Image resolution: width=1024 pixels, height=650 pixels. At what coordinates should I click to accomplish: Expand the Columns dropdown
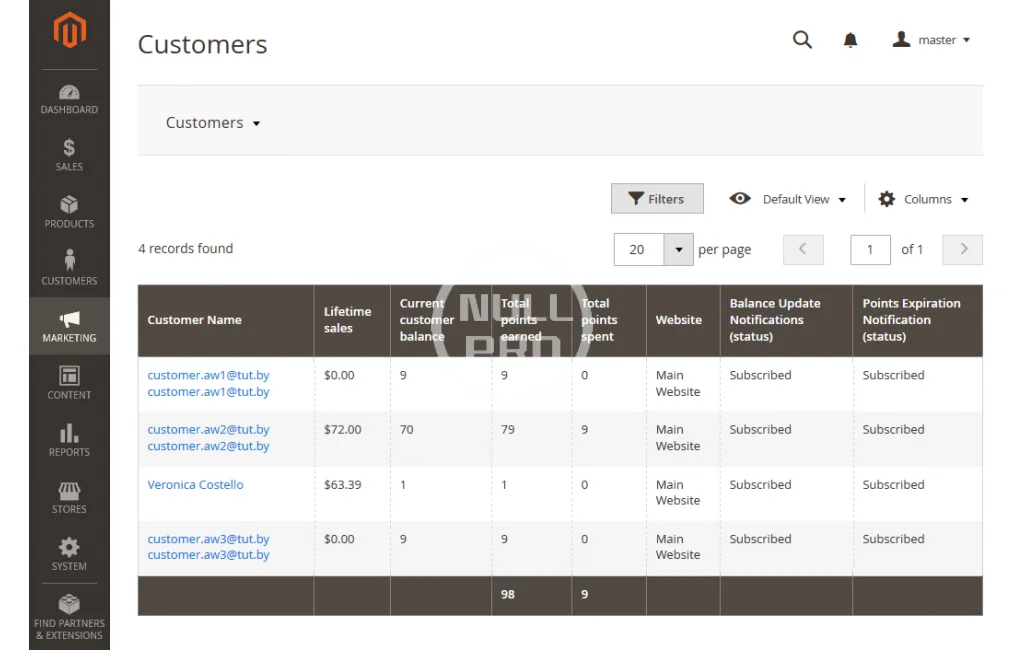point(924,199)
